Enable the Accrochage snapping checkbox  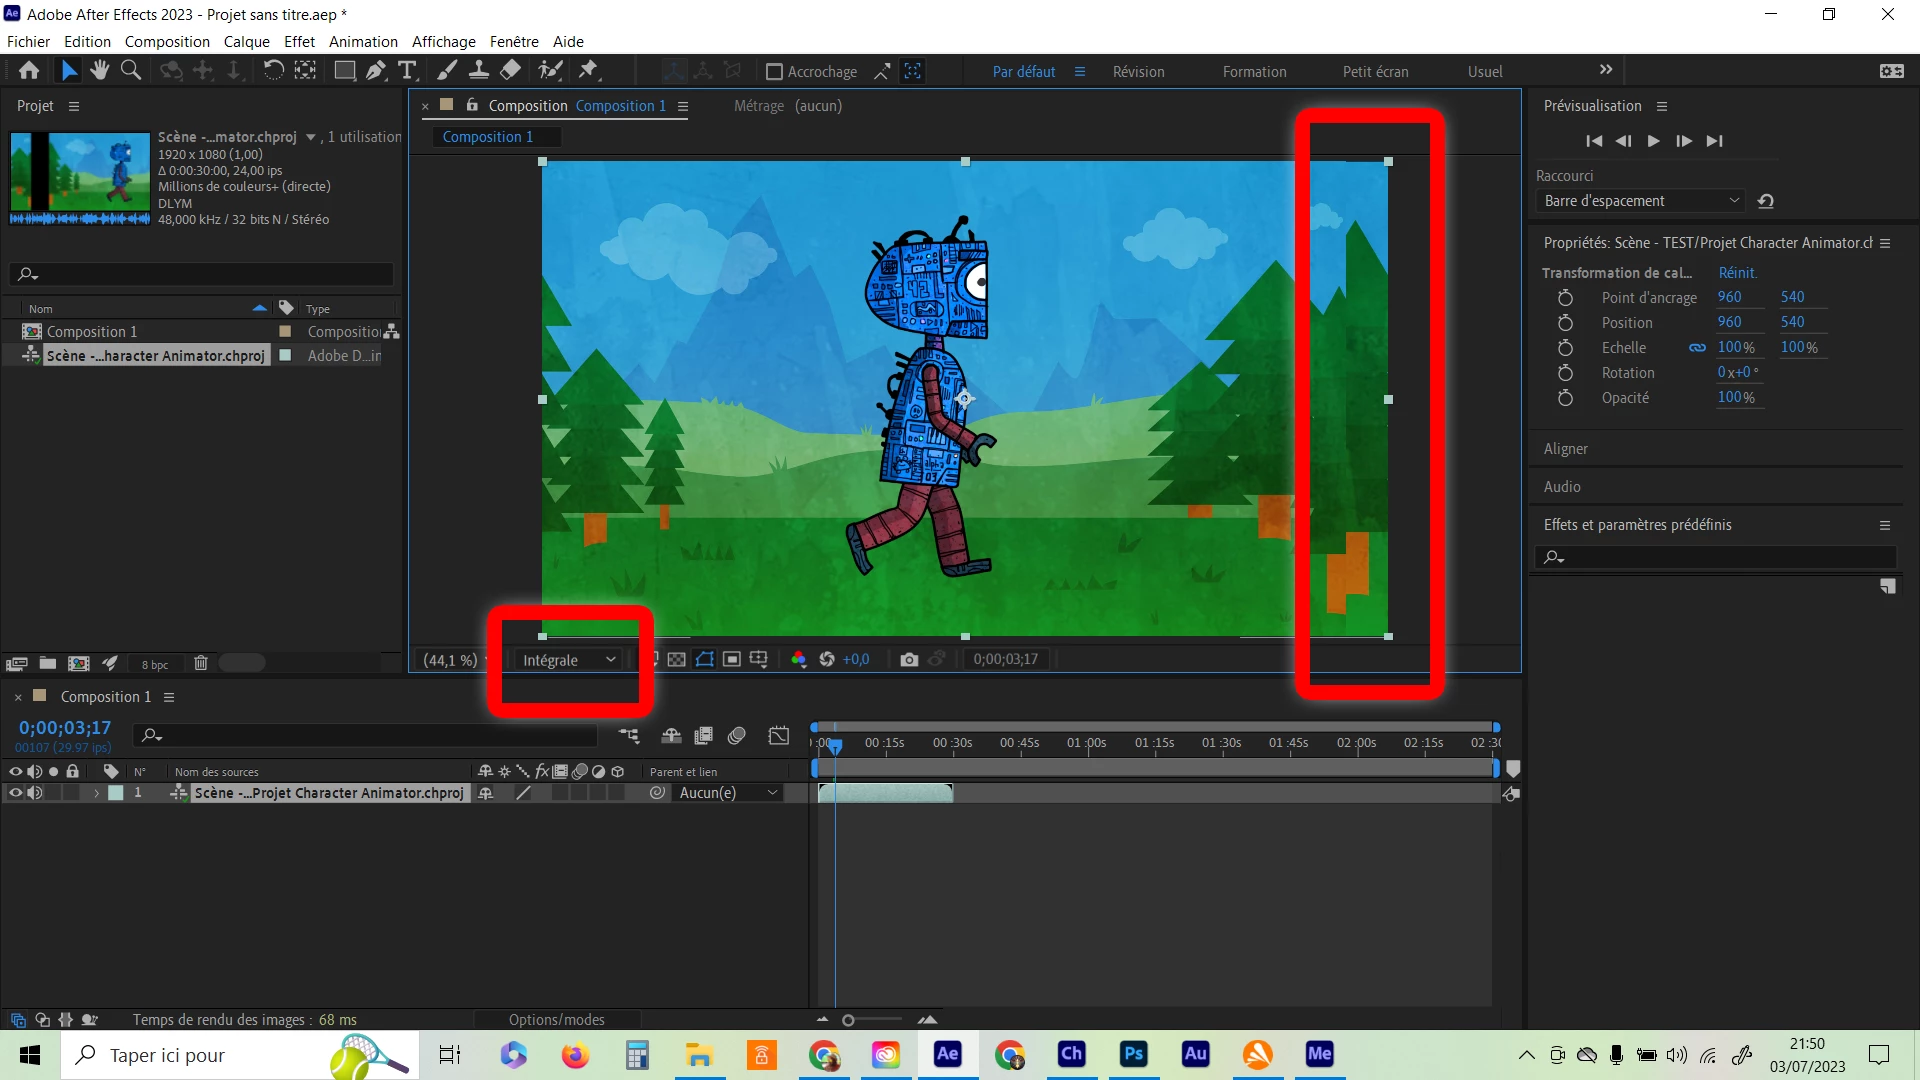pyautogui.click(x=774, y=72)
